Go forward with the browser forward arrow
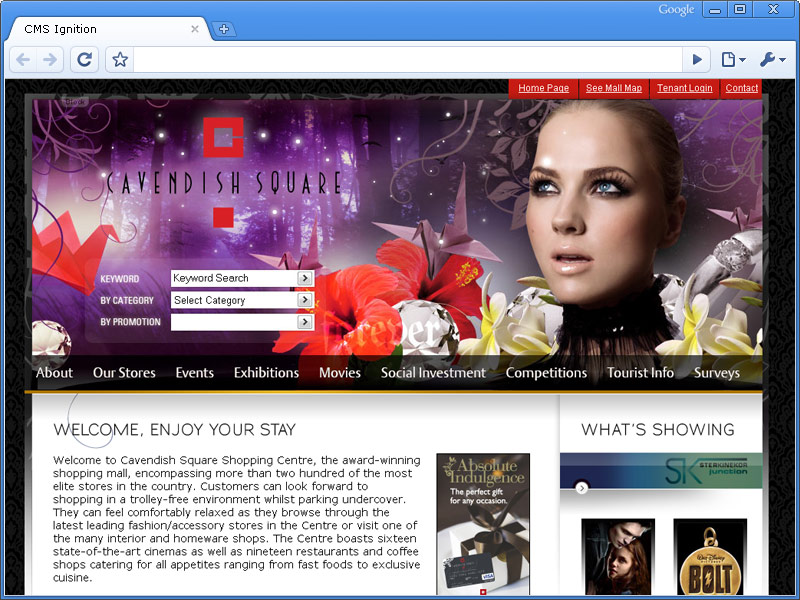This screenshot has height=600, width=800. [49, 60]
